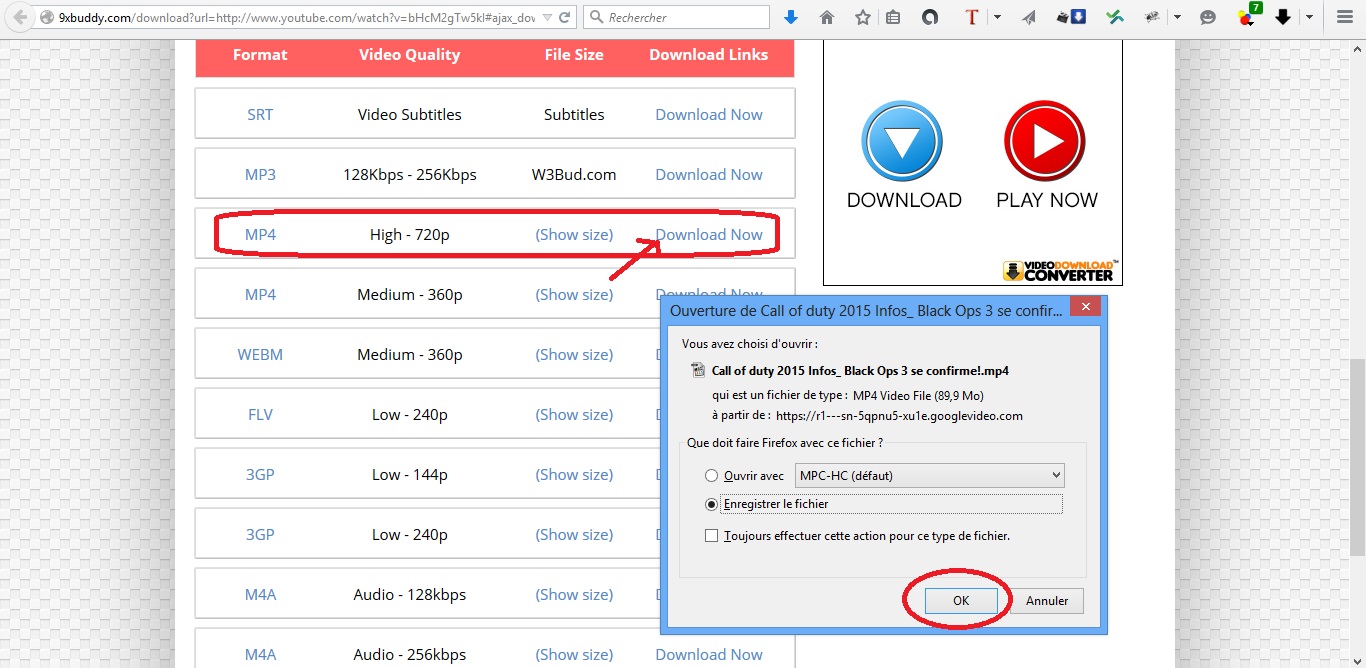Click the '128Kbps - 256Kbps' quality text

(410, 174)
